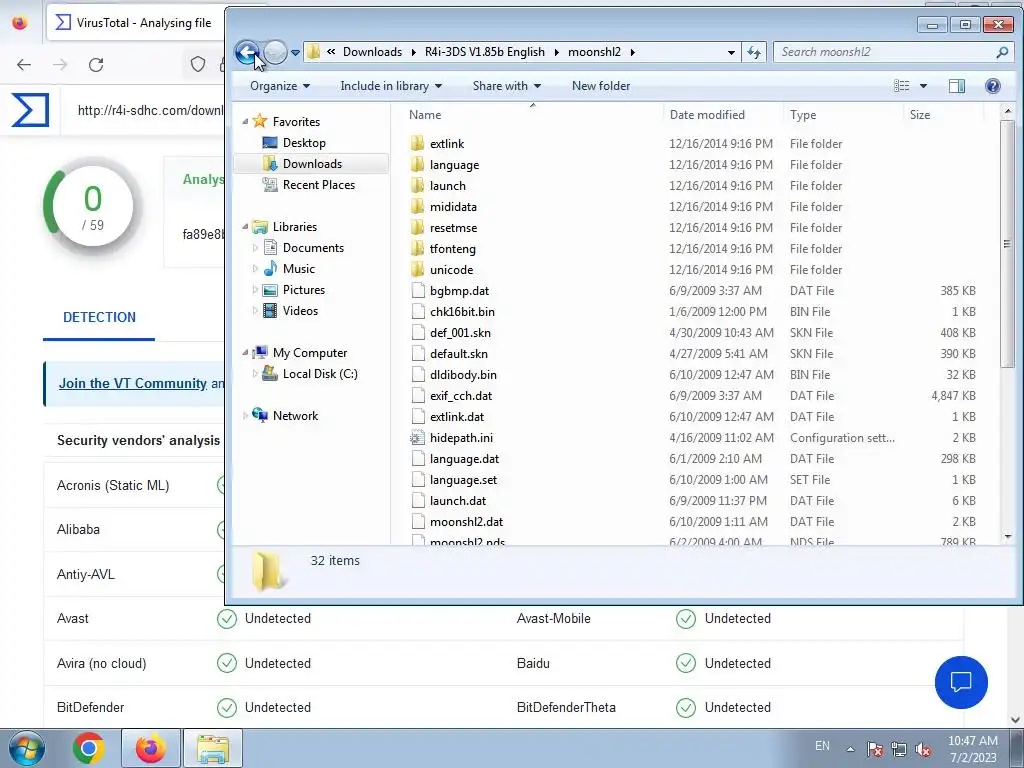Refresh the moonshl2 folder view
The image size is (1024, 768).
[754, 52]
